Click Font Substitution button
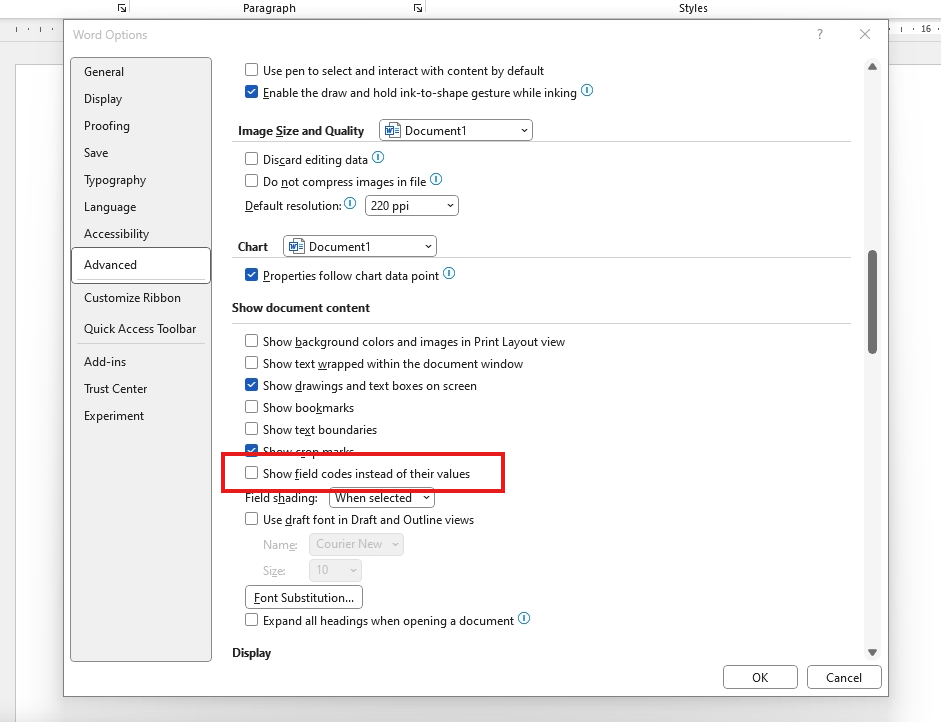This screenshot has height=722, width=941. (304, 598)
